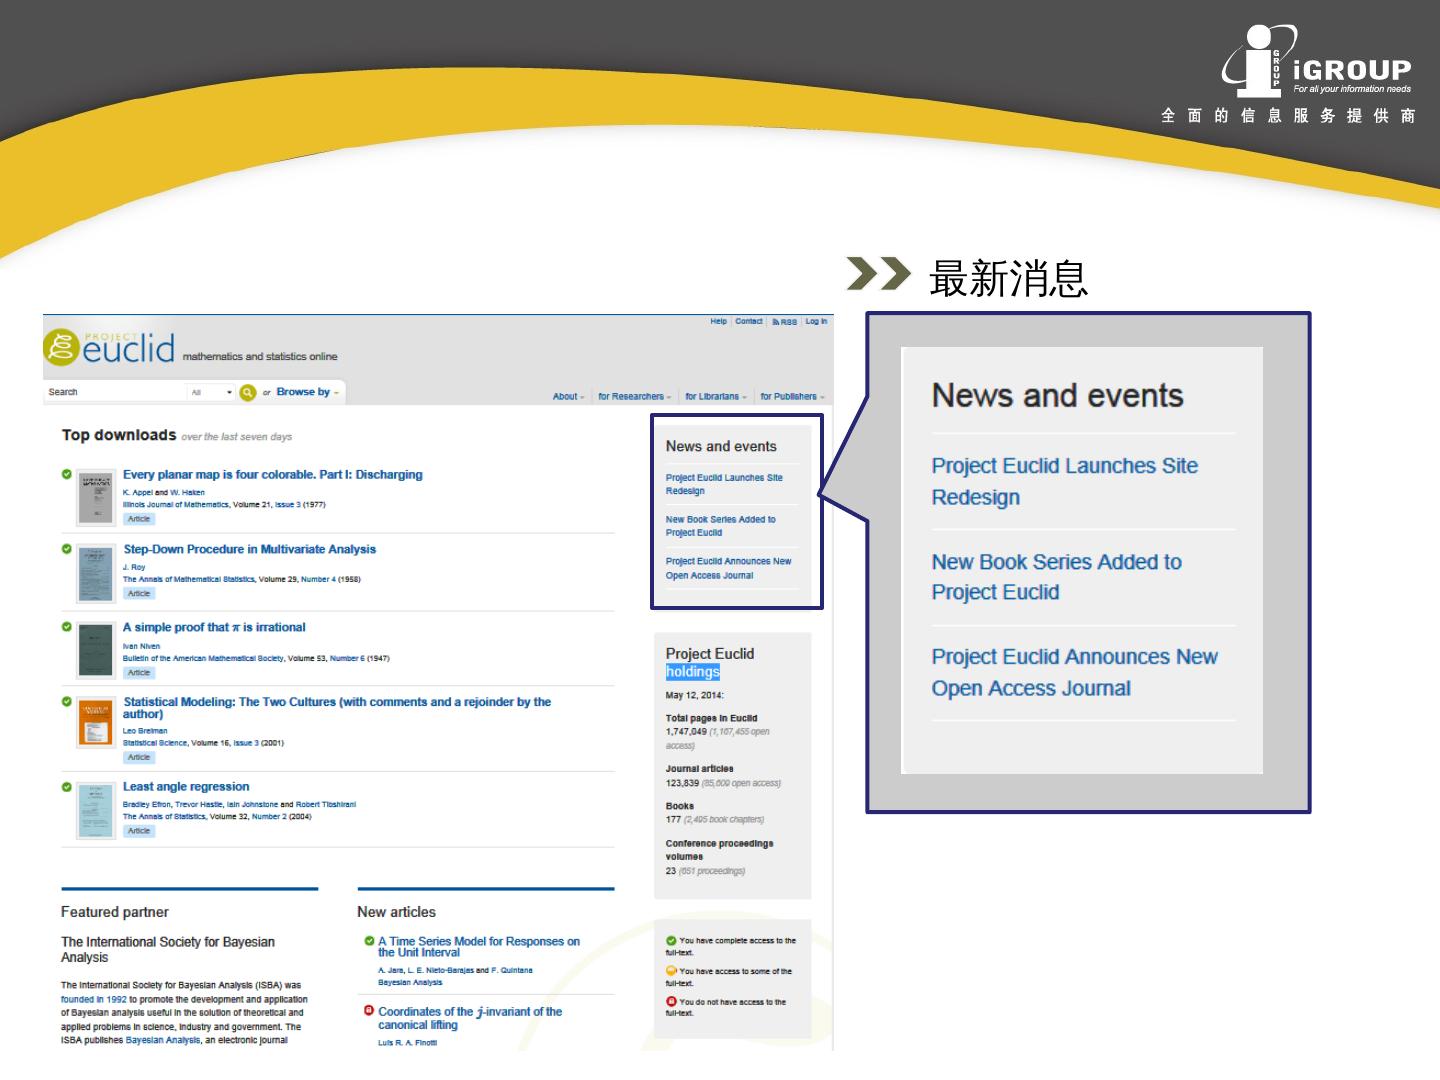1440x1080 pixels.
Task: Open the Contact link in top bar
Action: (x=749, y=322)
